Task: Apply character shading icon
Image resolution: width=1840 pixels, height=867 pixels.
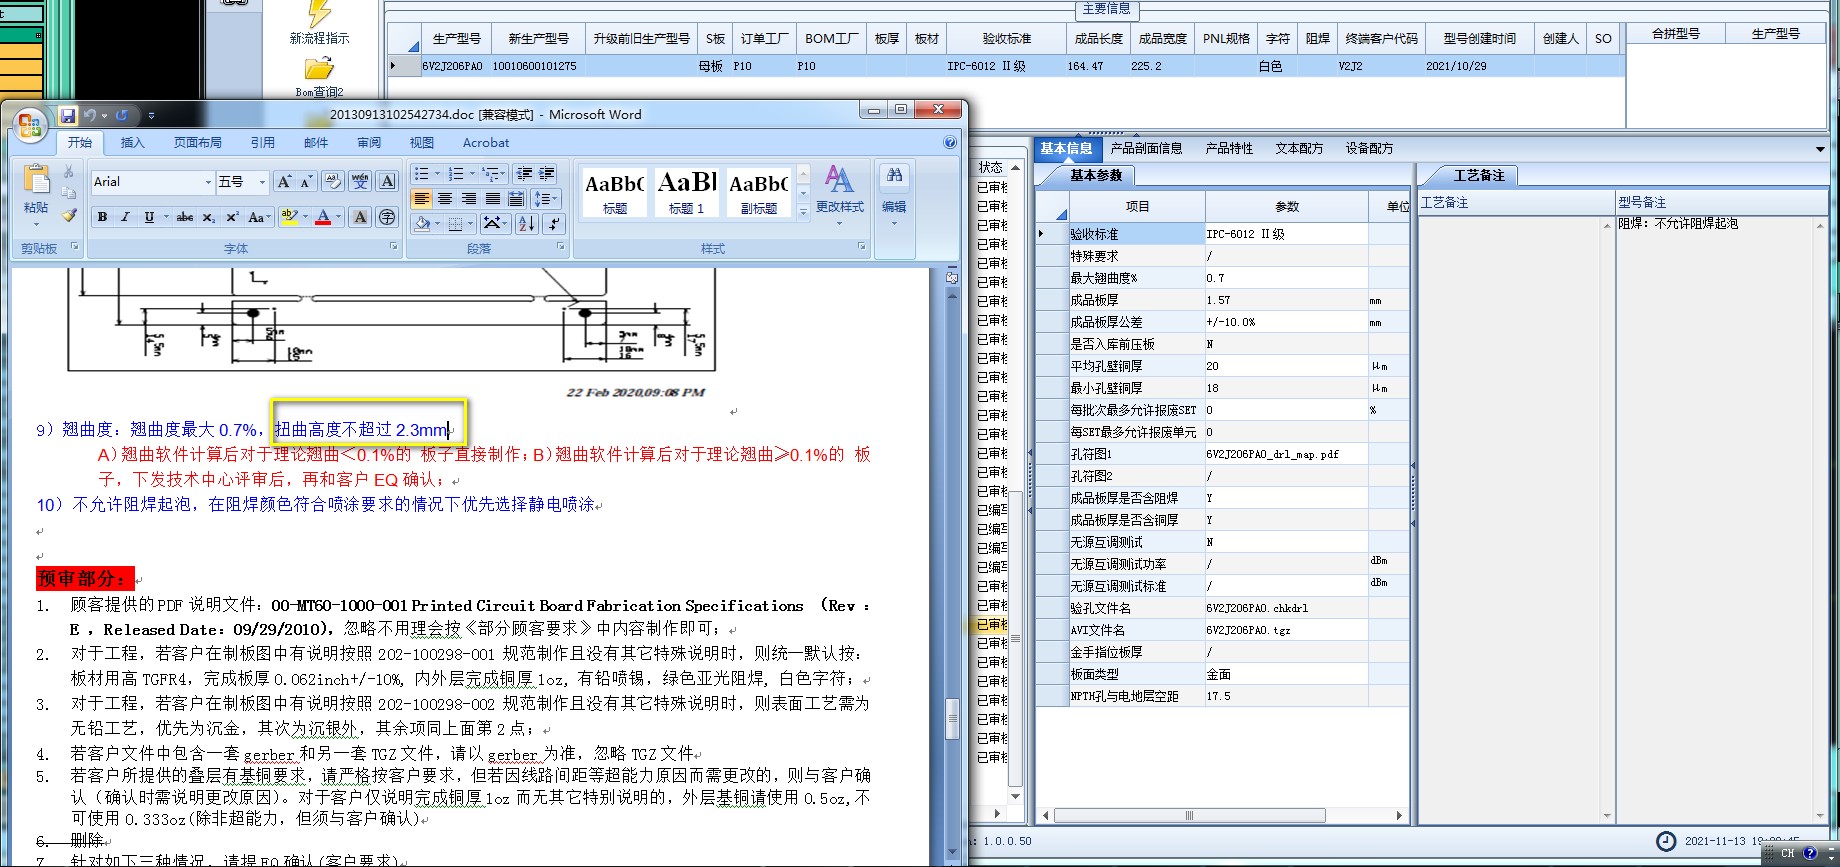Action: coord(361,217)
